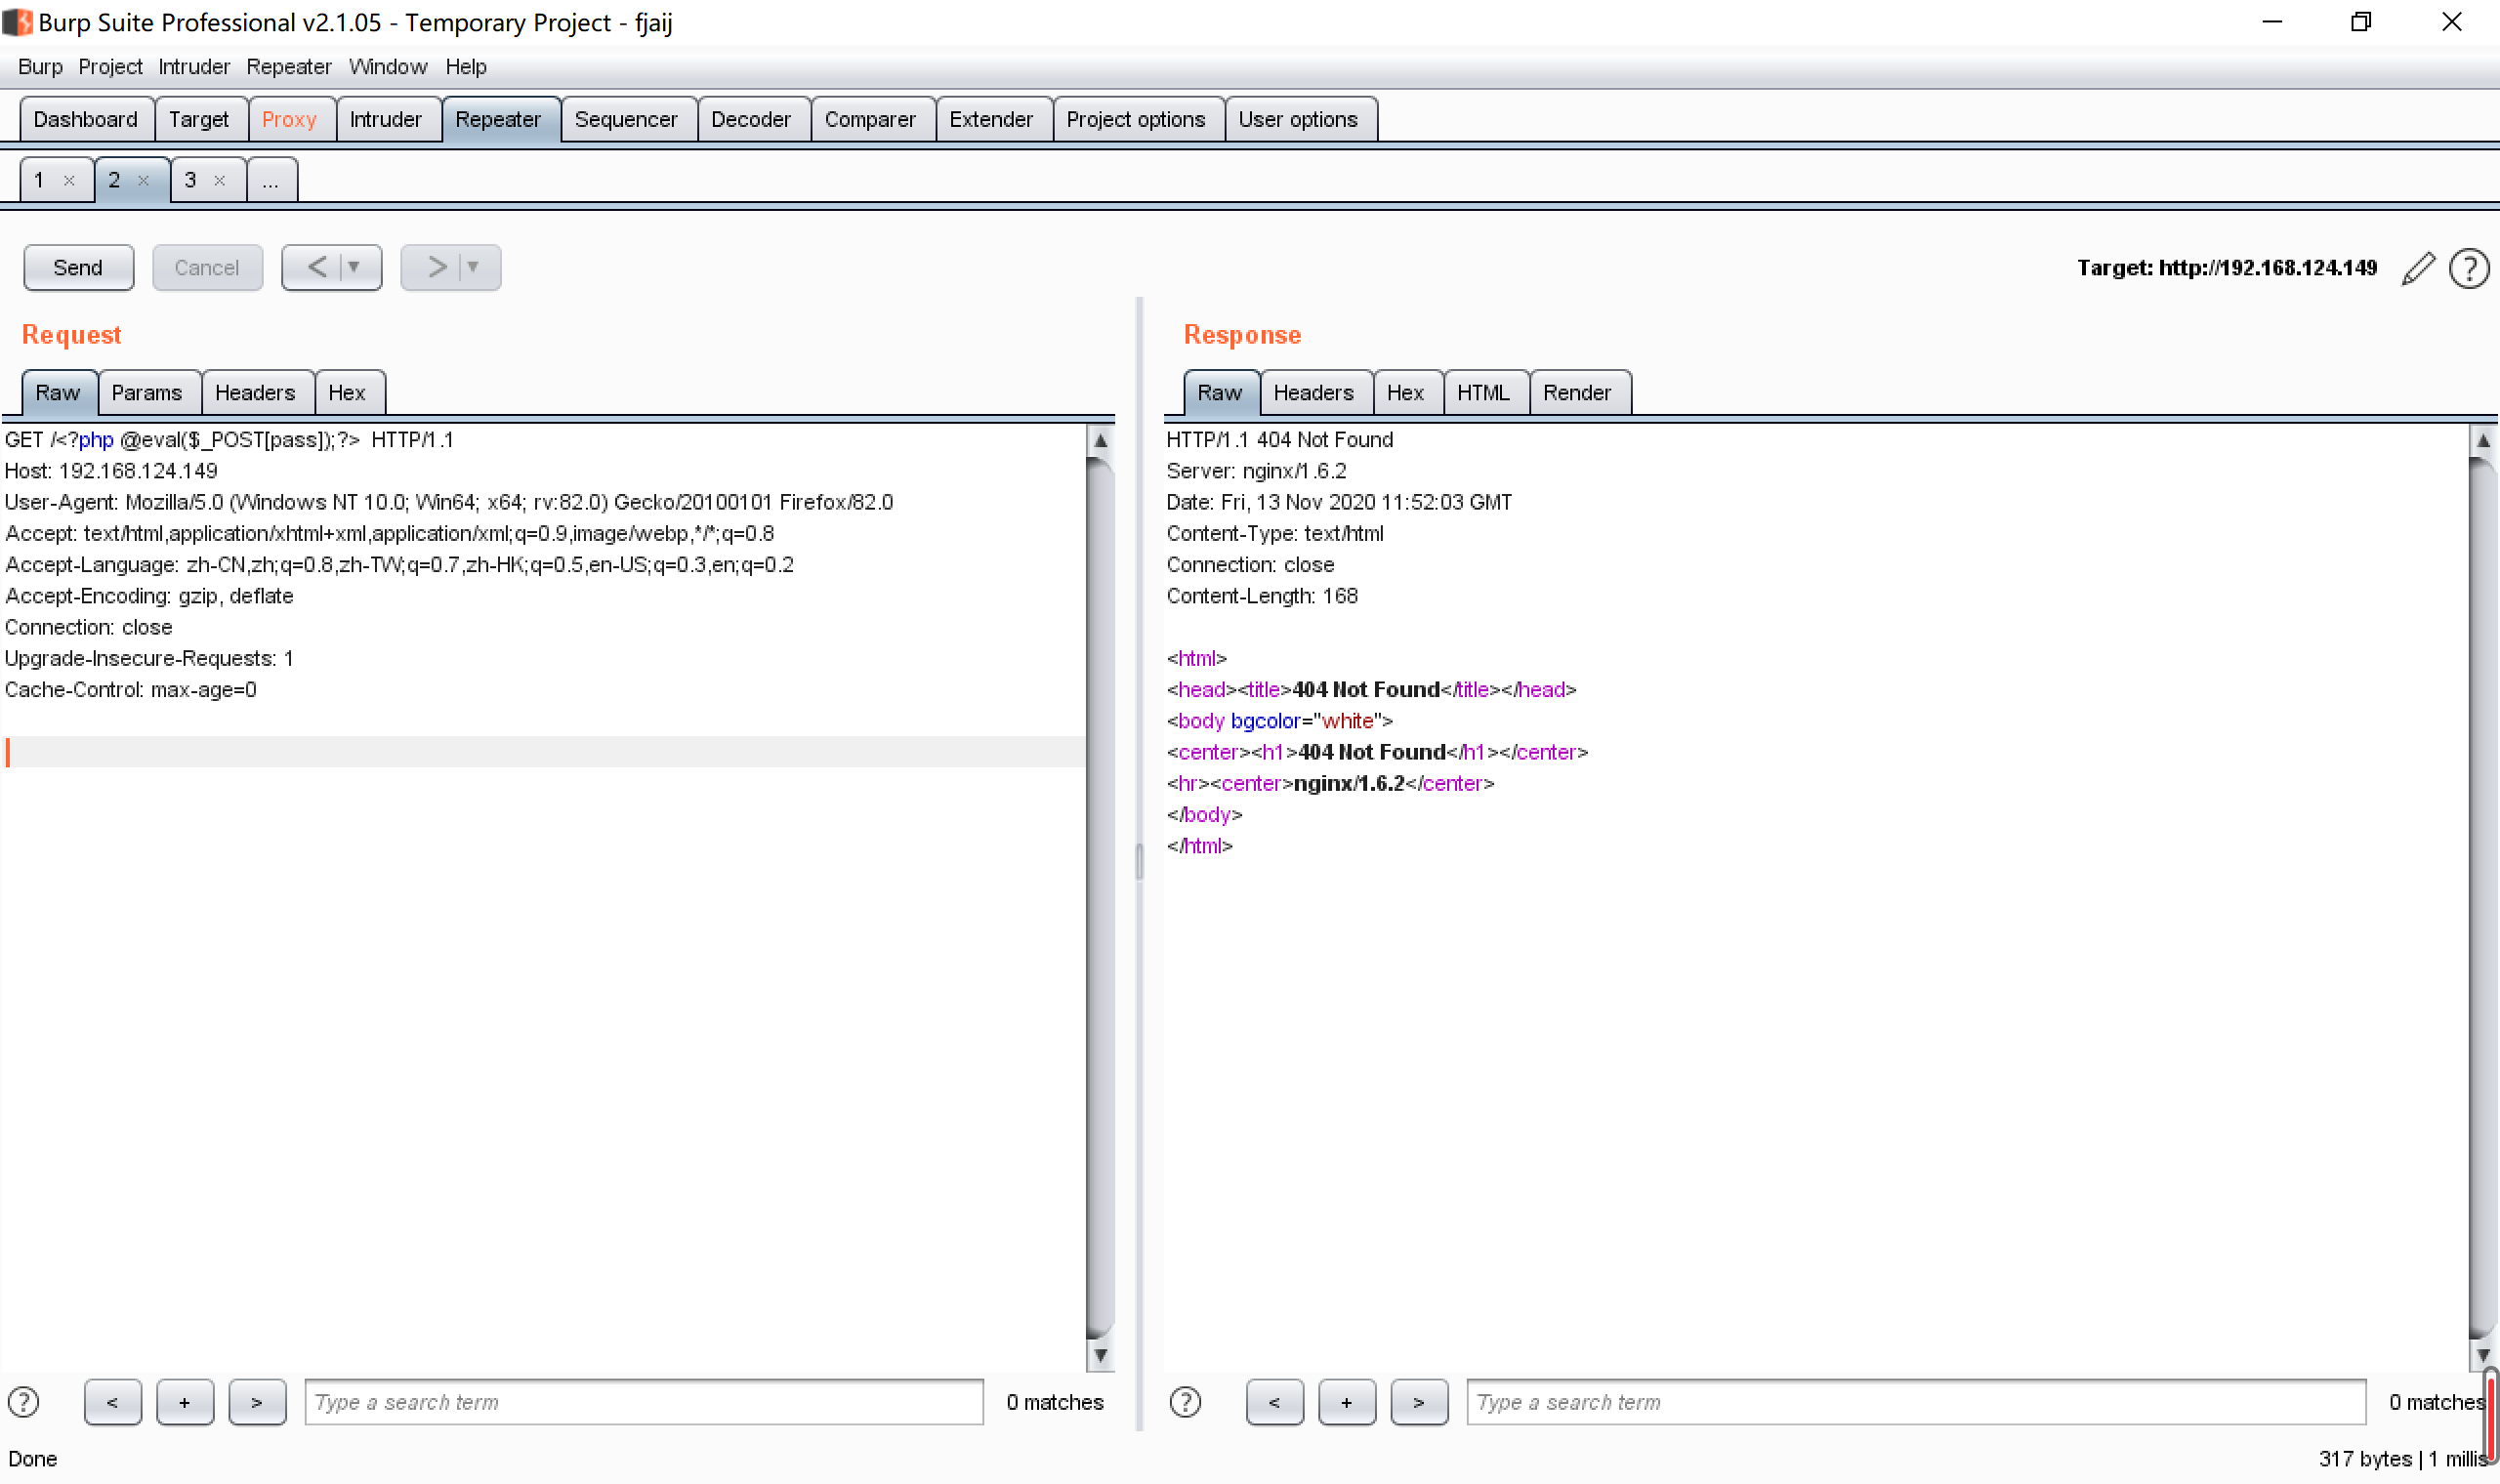2500x1484 pixels.
Task: Open the Repeater menu
Action: 289,67
